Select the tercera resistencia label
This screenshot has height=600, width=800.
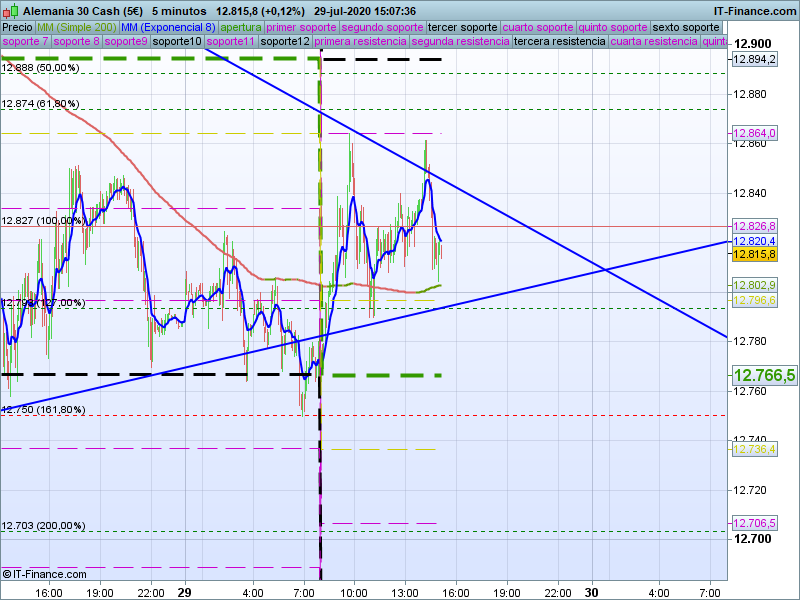558,42
